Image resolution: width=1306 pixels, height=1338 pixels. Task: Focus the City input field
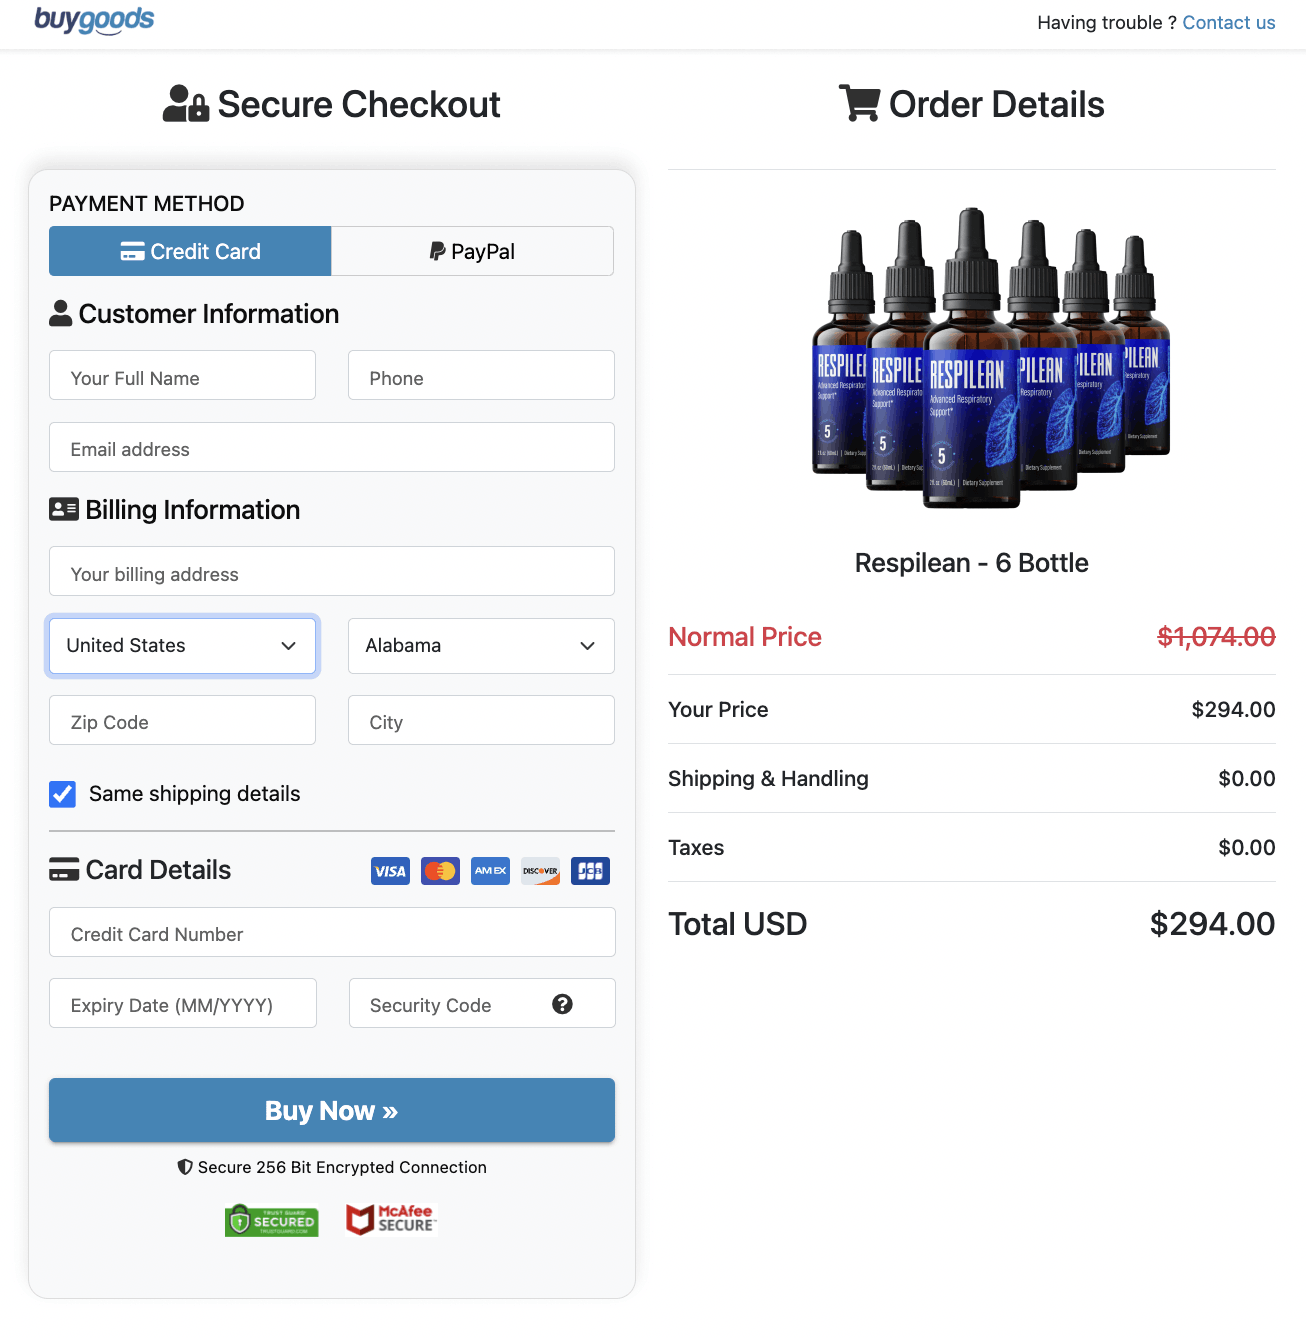click(x=481, y=720)
